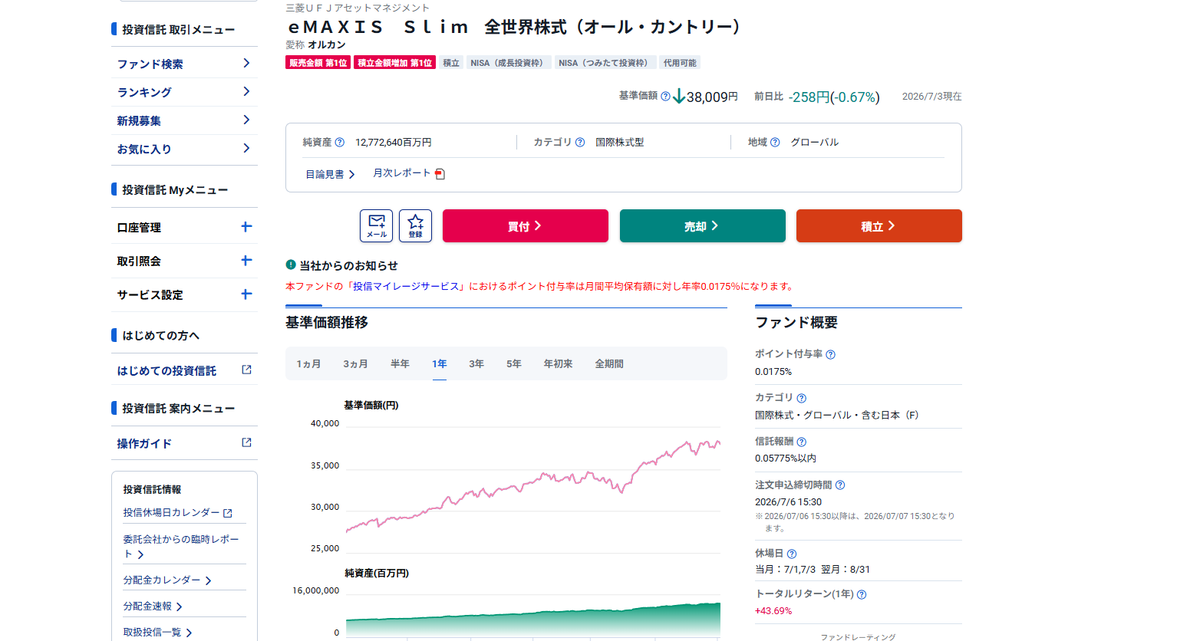Image resolution: width=1200 pixels, height=641 pixels.
Task: Open ランキング chevron
Action: pos(246,92)
